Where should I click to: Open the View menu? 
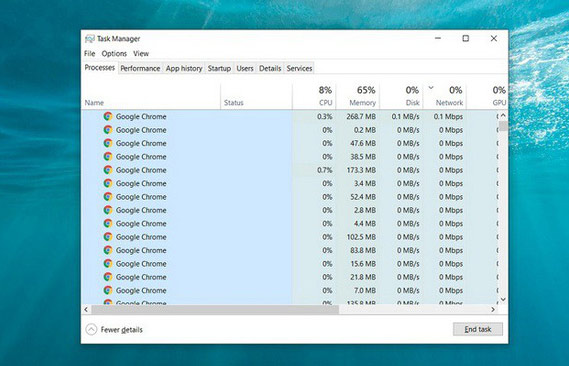141,54
